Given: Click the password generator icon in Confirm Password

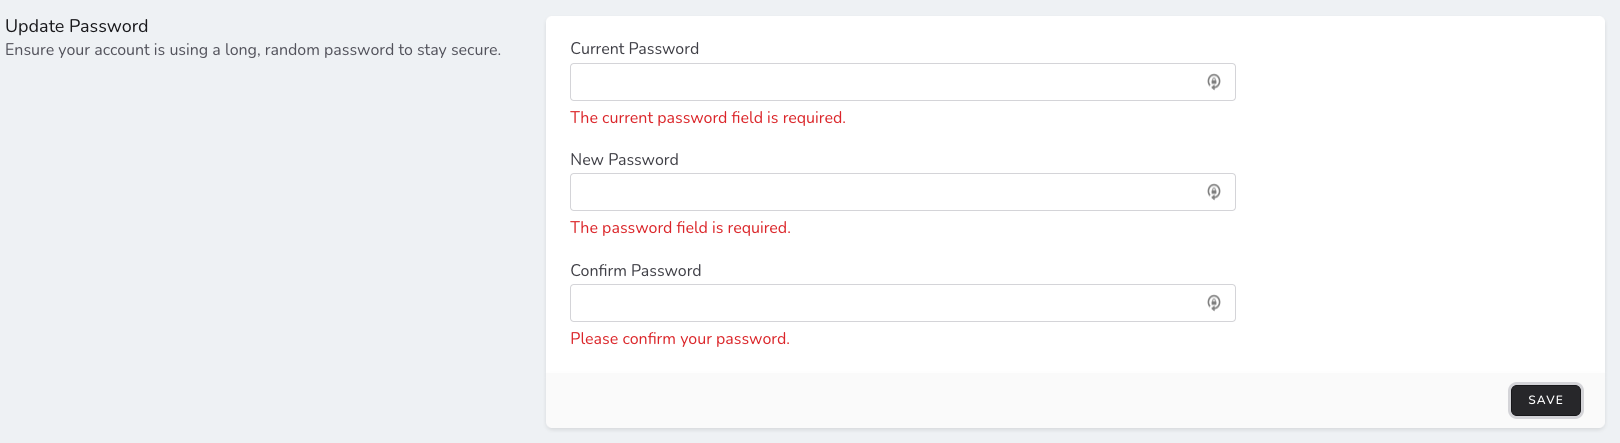Looking at the screenshot, I should [1213, 303].
